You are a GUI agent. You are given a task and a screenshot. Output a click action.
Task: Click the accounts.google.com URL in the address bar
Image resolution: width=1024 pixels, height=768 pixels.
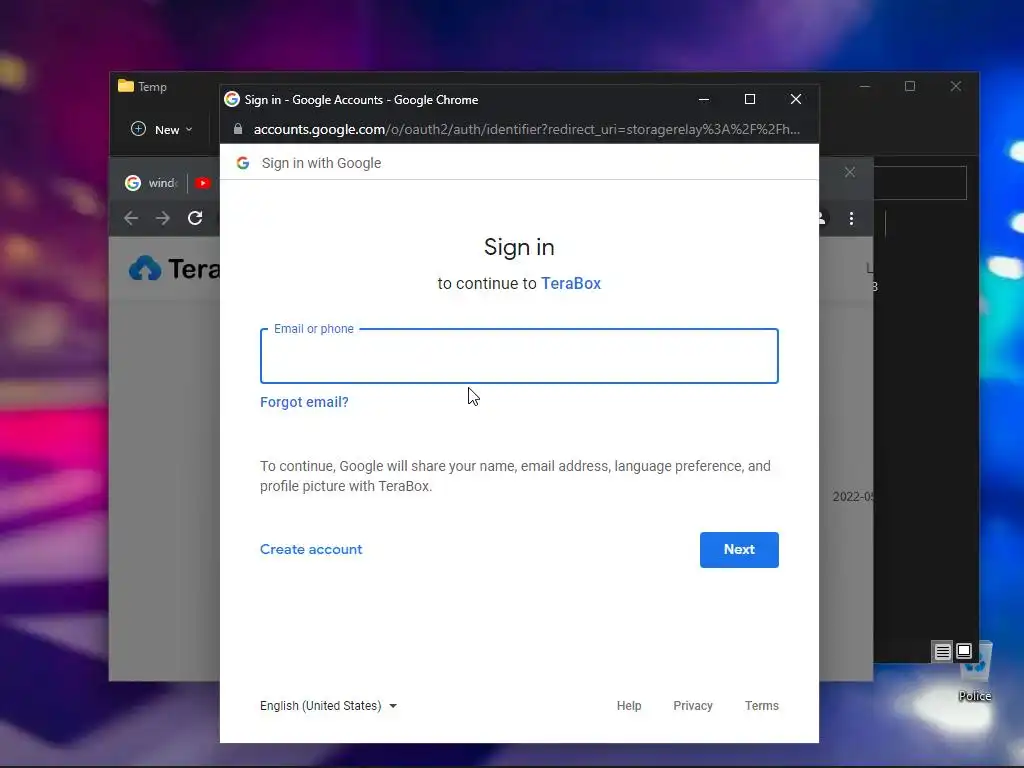526,129
